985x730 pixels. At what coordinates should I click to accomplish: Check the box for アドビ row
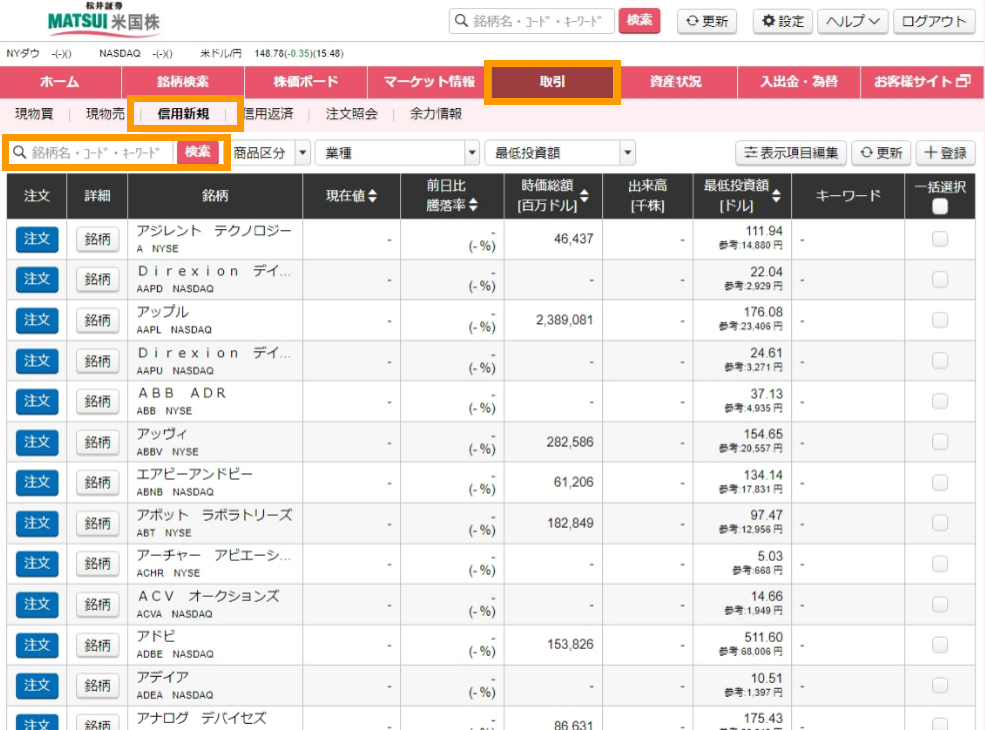coord(940,645)
